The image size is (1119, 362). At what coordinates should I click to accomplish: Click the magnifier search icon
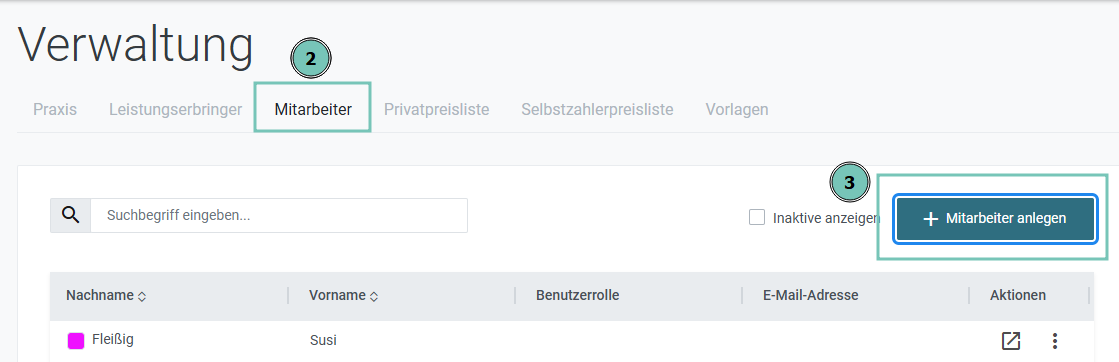(70, 215)
